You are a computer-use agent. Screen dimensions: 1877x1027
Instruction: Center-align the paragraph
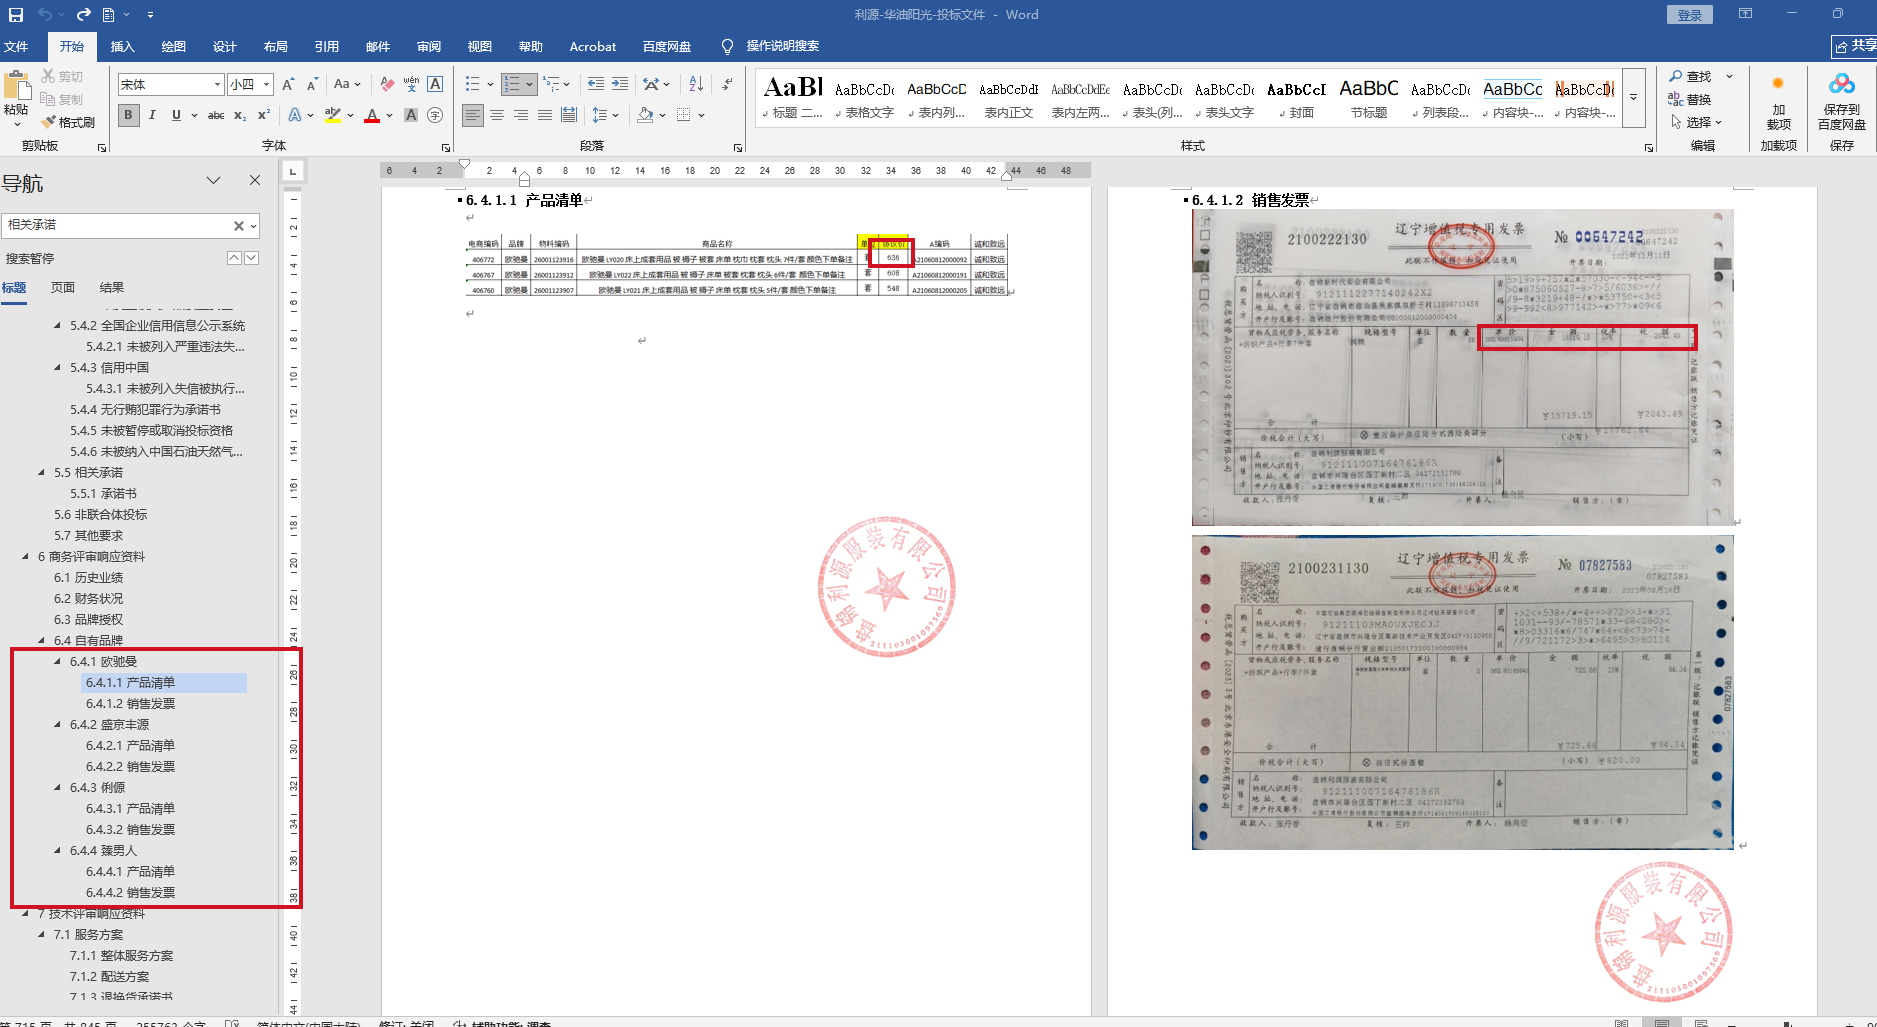497,115
